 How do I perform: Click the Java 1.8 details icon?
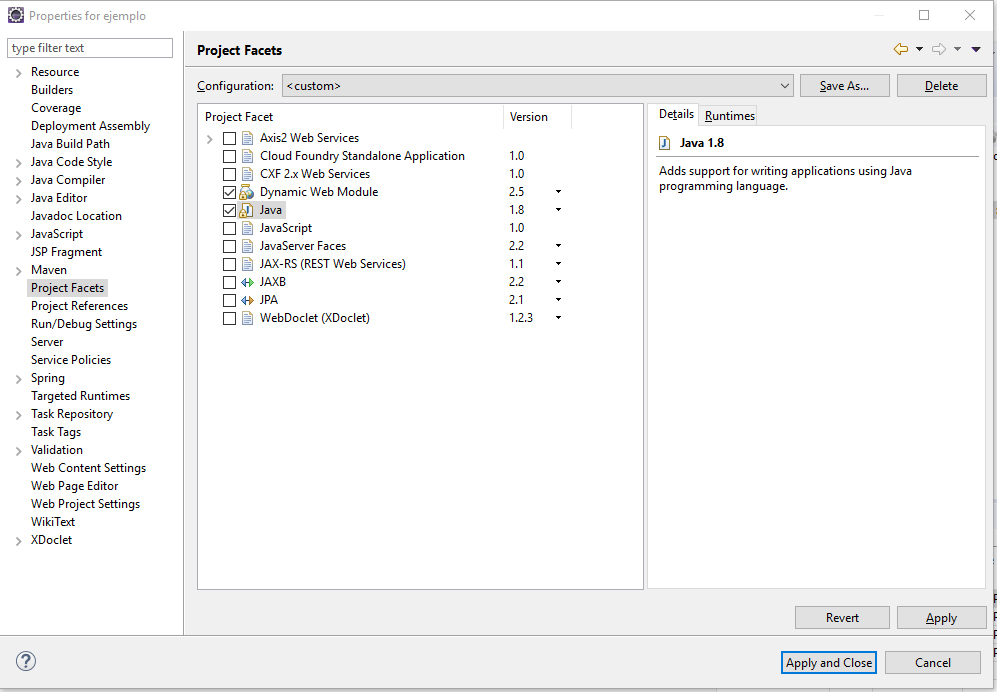[x=664, y=143]
